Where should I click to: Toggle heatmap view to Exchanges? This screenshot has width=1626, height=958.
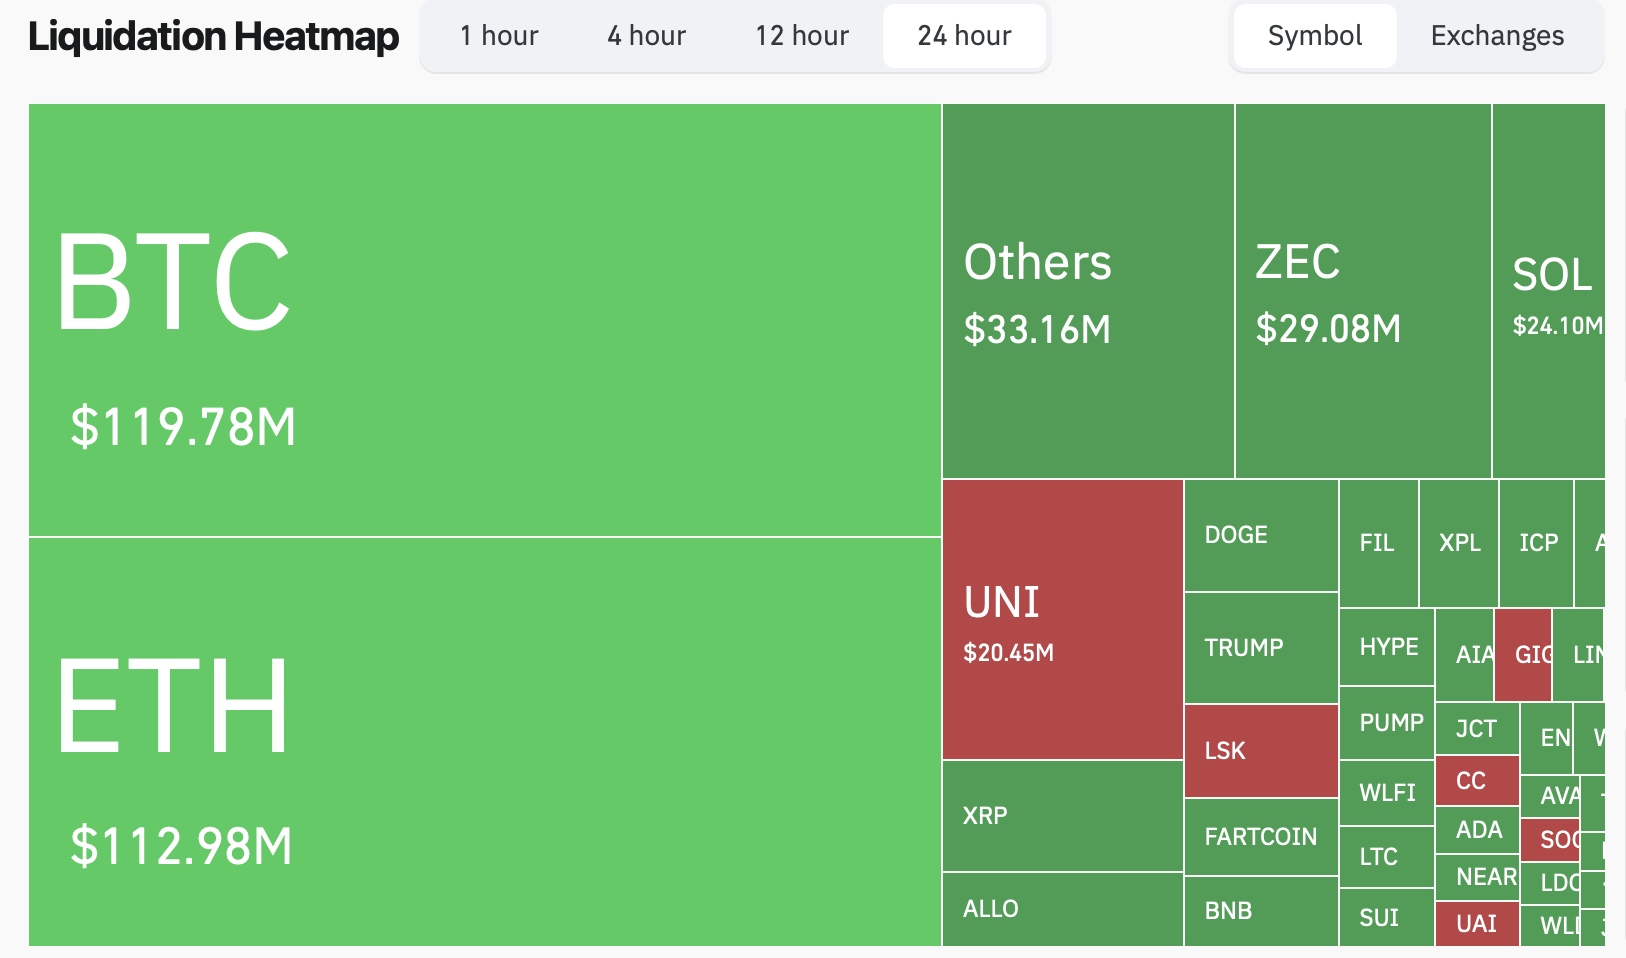tap(1497, 36)
